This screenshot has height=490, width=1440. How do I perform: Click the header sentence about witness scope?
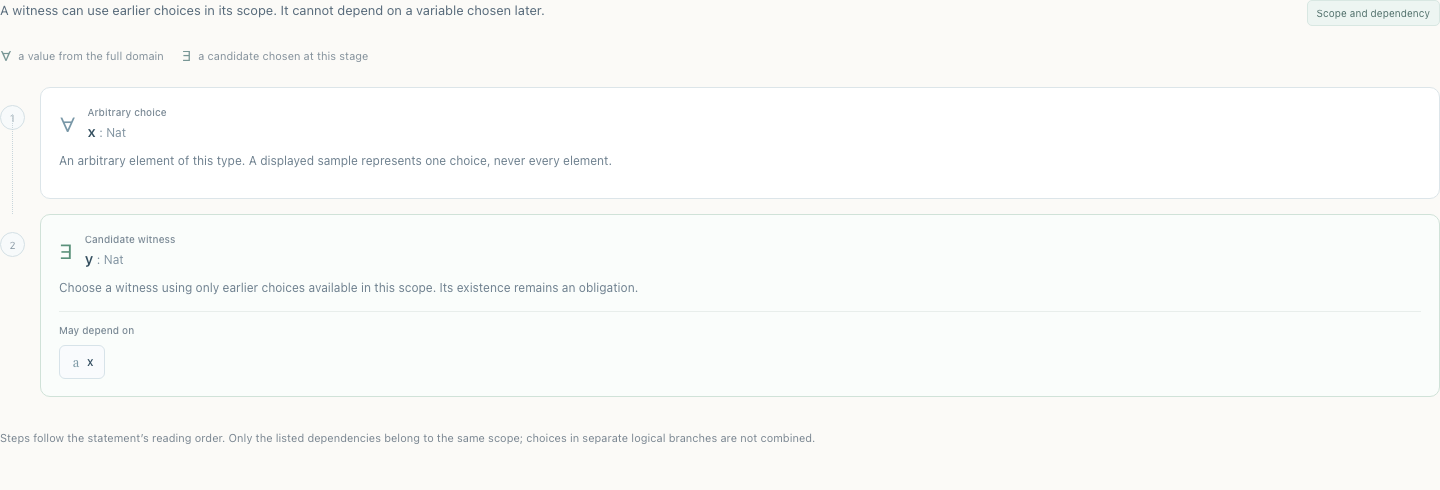click(x=272, y=11)
